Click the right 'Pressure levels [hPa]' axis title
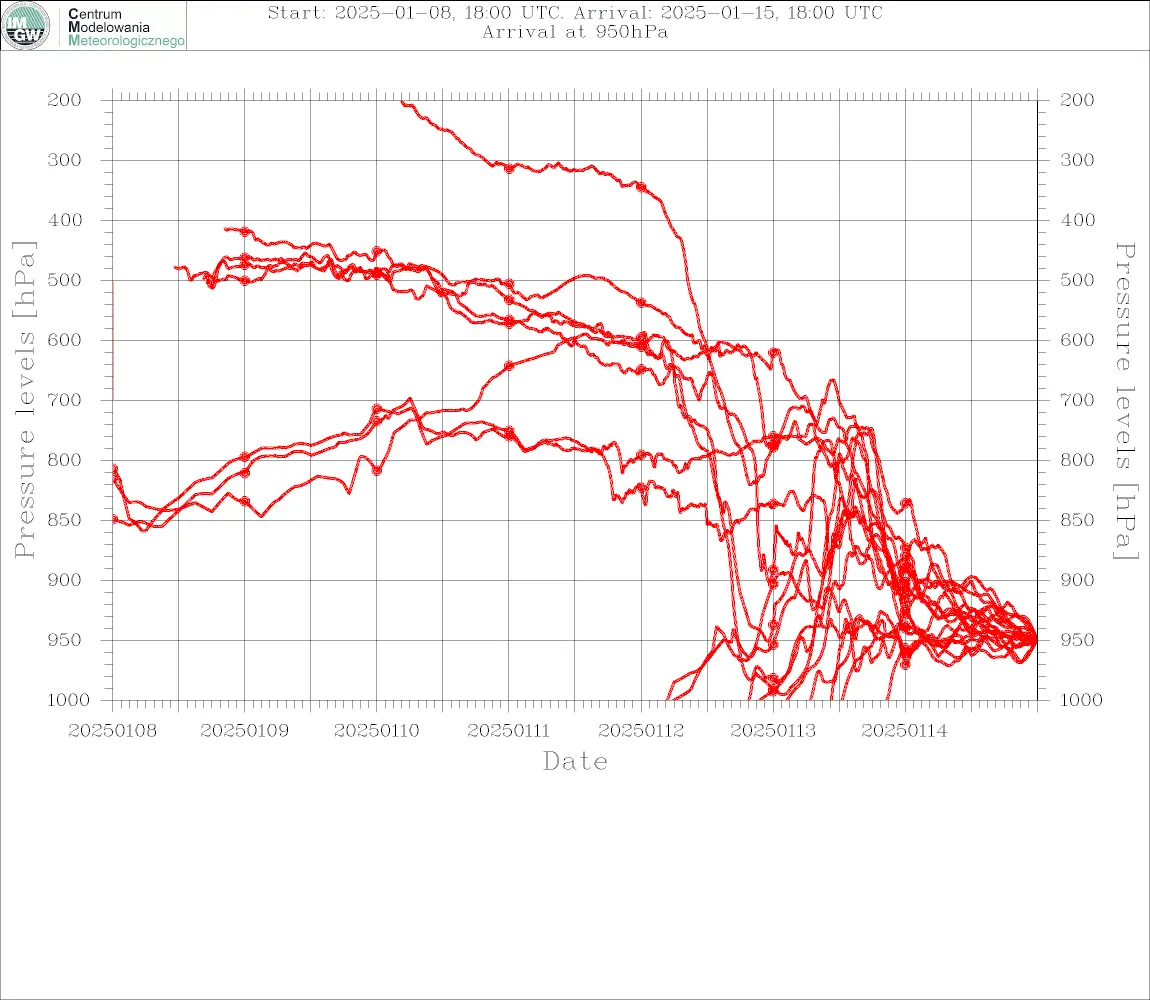Viewport: 1150px width, 1000px height. pos(1125,401)
